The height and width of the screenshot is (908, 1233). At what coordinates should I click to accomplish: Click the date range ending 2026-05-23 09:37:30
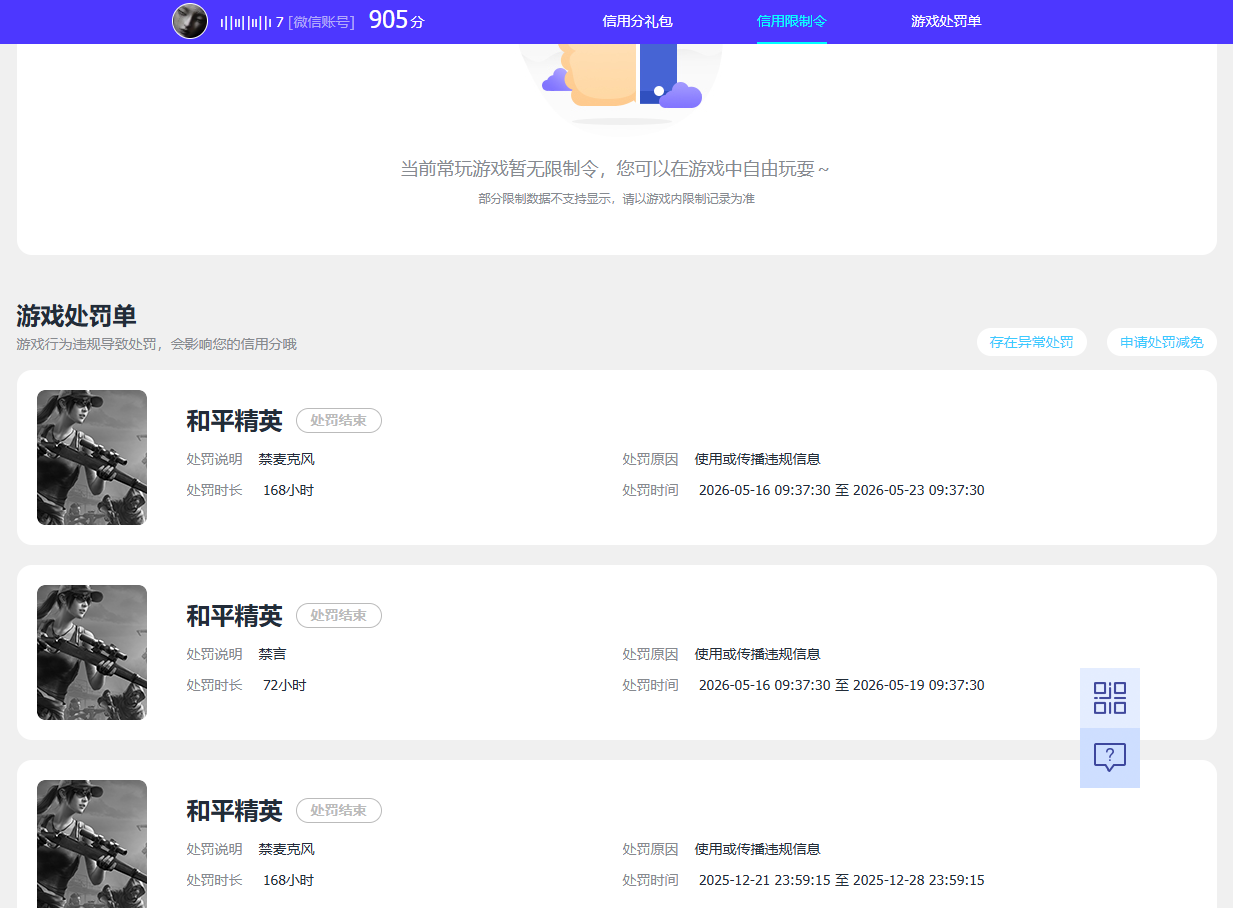coord(841,491)
